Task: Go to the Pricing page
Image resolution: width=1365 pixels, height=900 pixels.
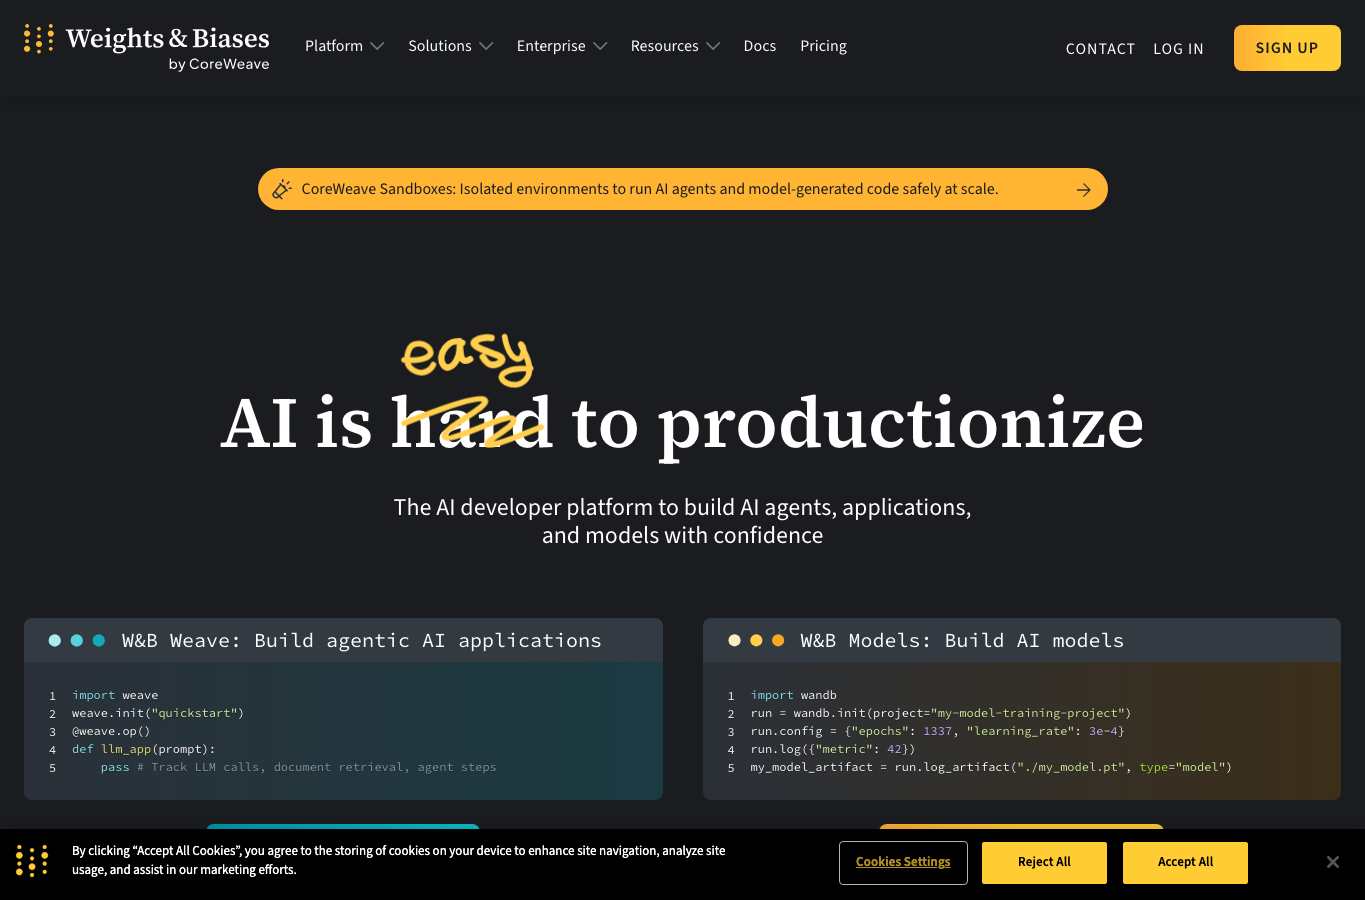Action: pos(823,46)
